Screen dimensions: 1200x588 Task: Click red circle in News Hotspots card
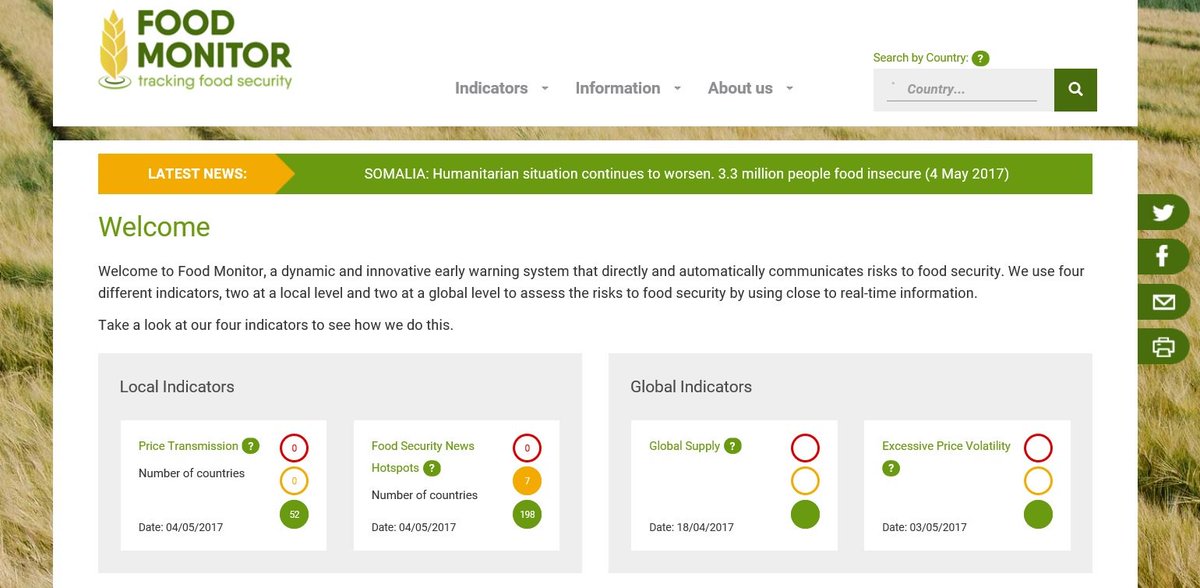point(527,448)
